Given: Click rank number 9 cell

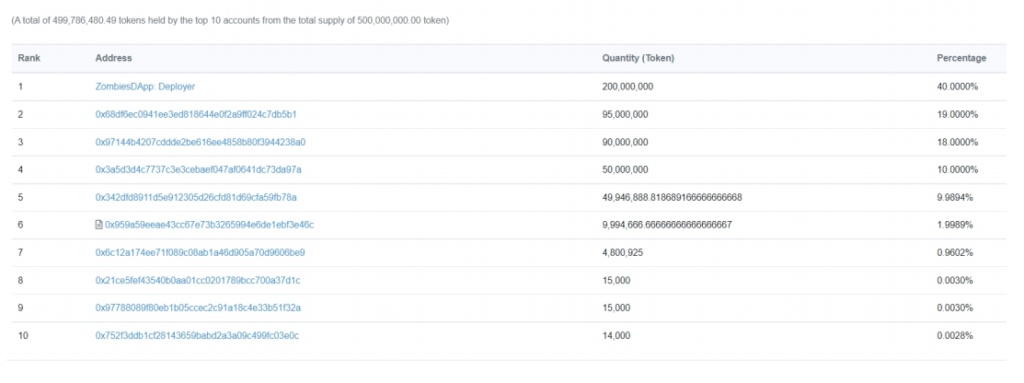Looking at the screenshot, I should tap(20, 308).
